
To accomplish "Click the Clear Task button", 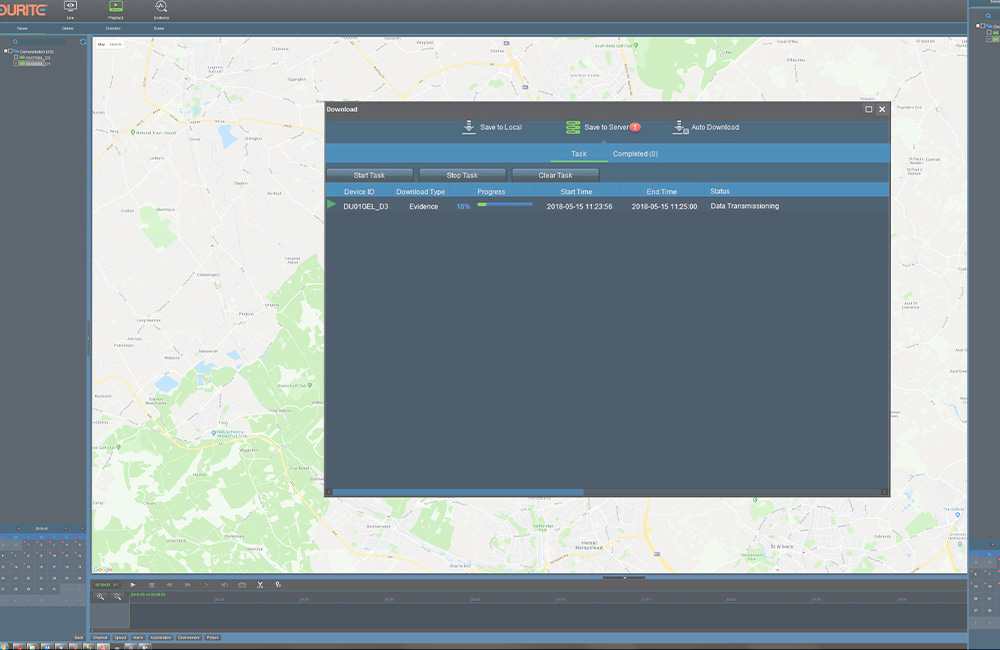I will [x=556, y=174].
